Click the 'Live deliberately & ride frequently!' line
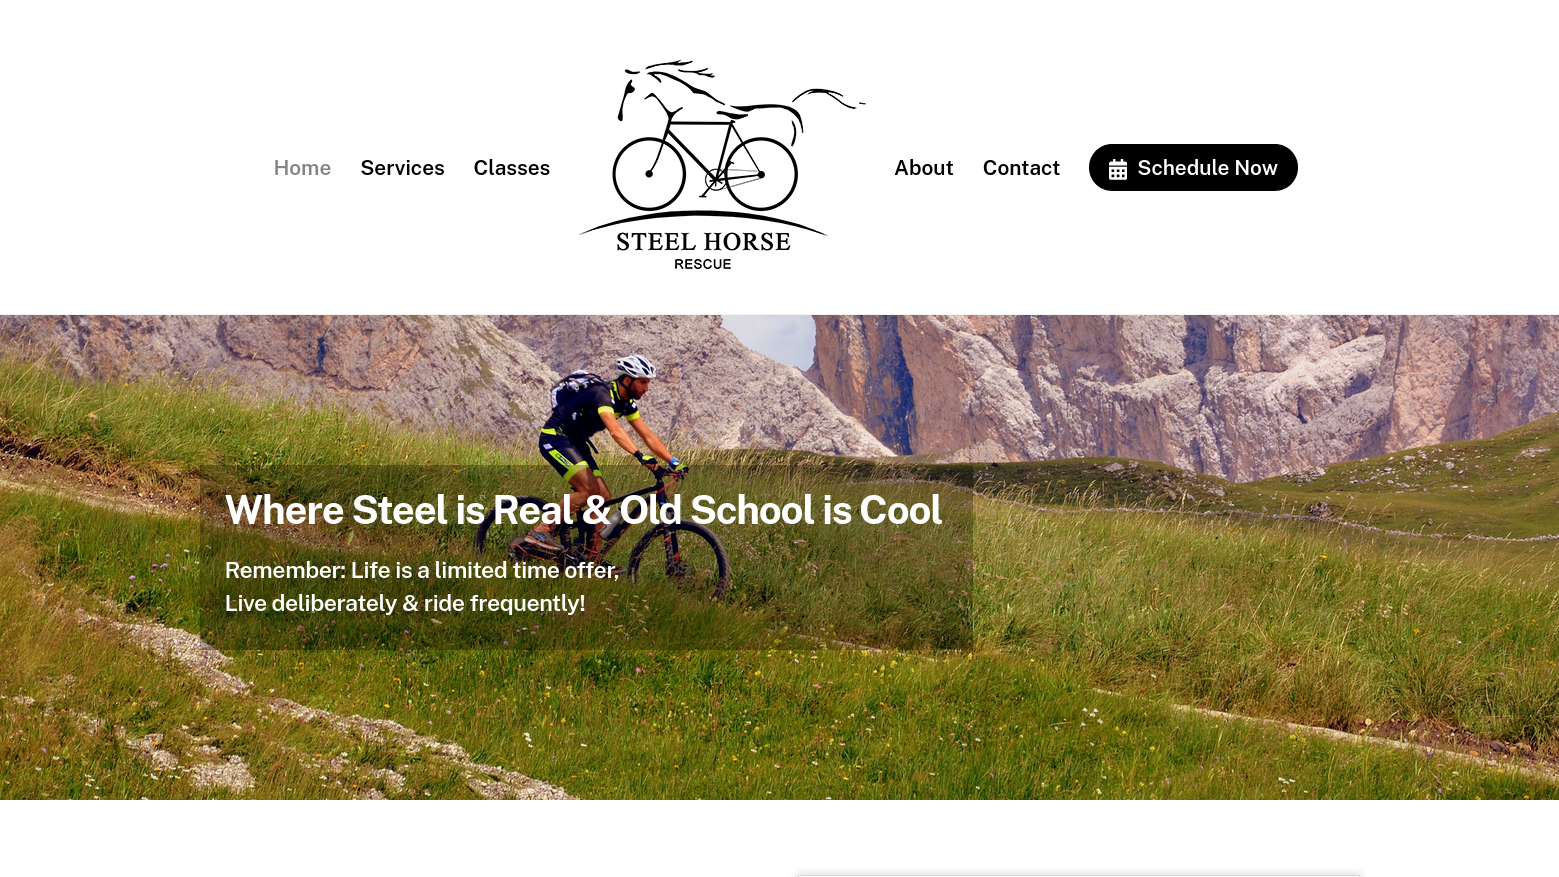1559x877 pixels. 405,603
